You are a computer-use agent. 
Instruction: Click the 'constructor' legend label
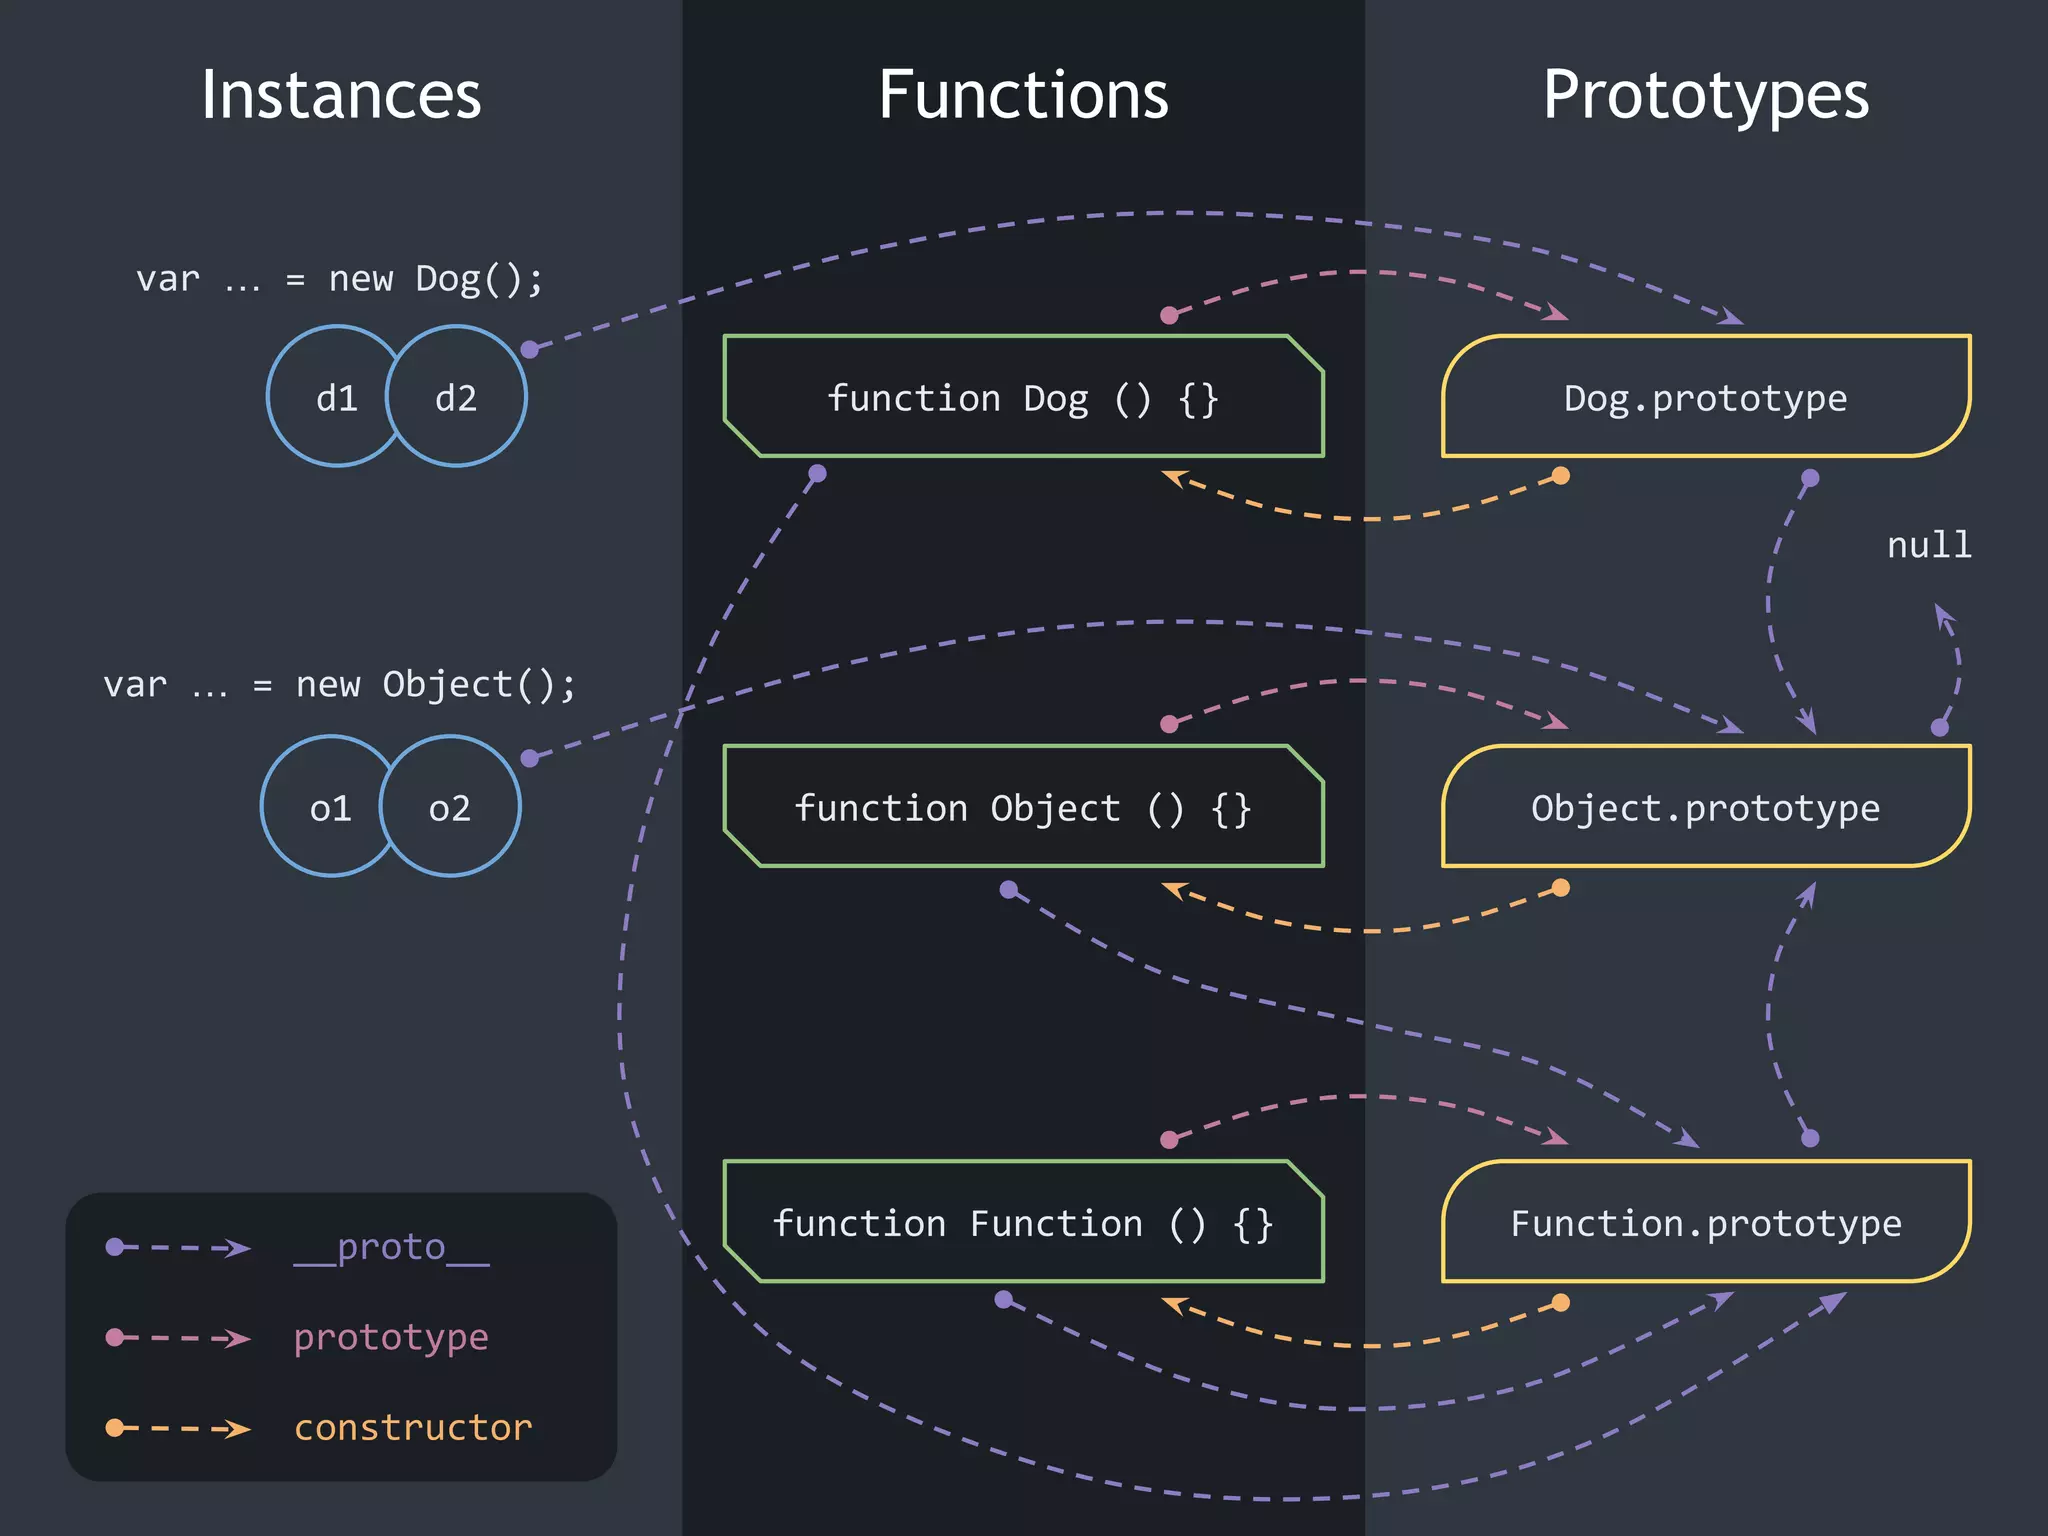(x=413, y=1427)
